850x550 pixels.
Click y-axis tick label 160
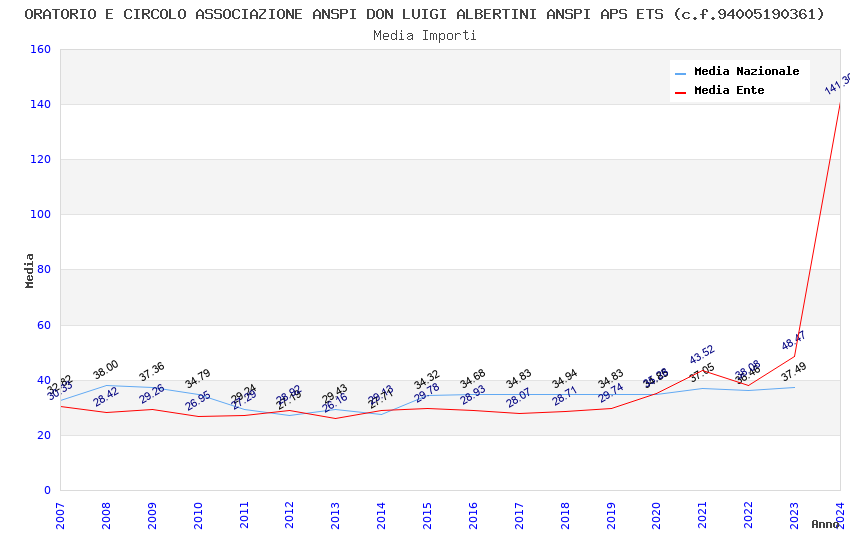click(x=41, y=49)
